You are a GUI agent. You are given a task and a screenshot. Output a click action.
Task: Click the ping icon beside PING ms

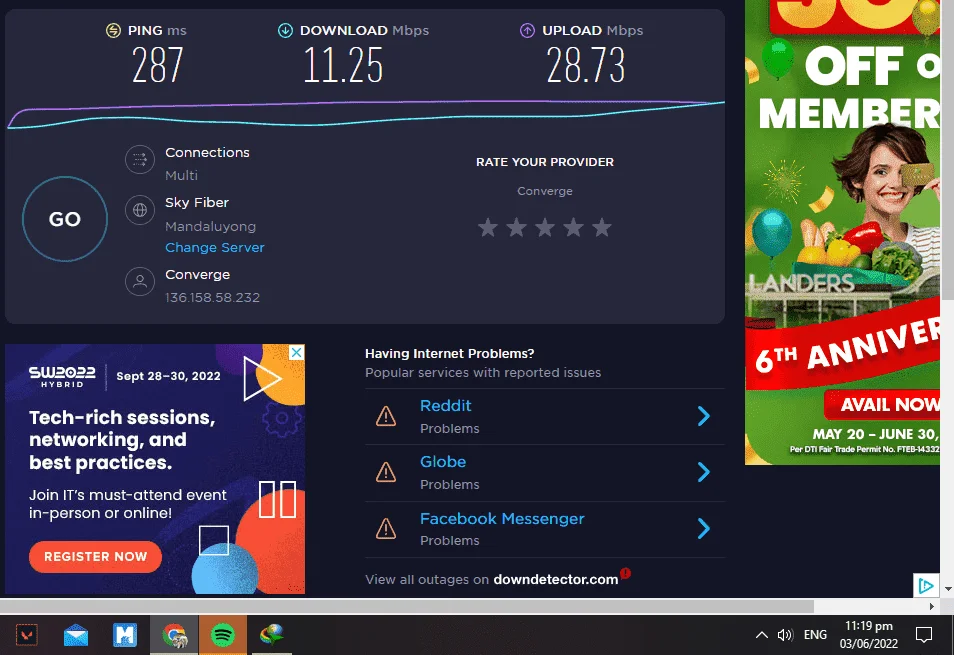click(113, 30)
